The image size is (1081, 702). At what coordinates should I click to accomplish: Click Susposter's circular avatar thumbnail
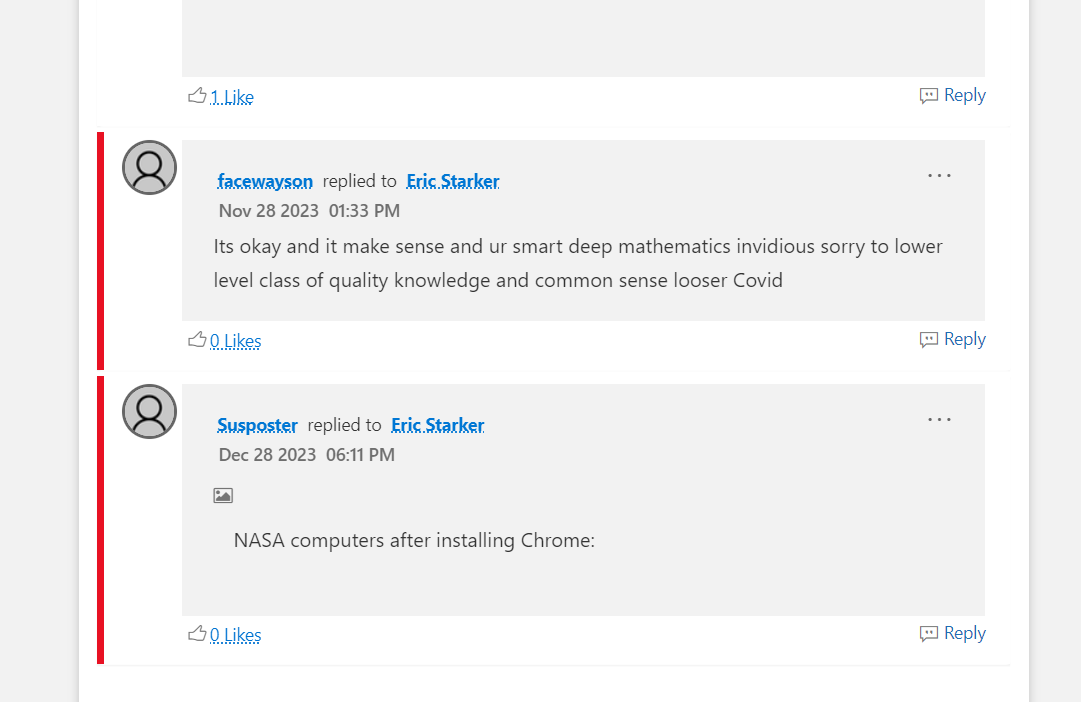point(148,411)
